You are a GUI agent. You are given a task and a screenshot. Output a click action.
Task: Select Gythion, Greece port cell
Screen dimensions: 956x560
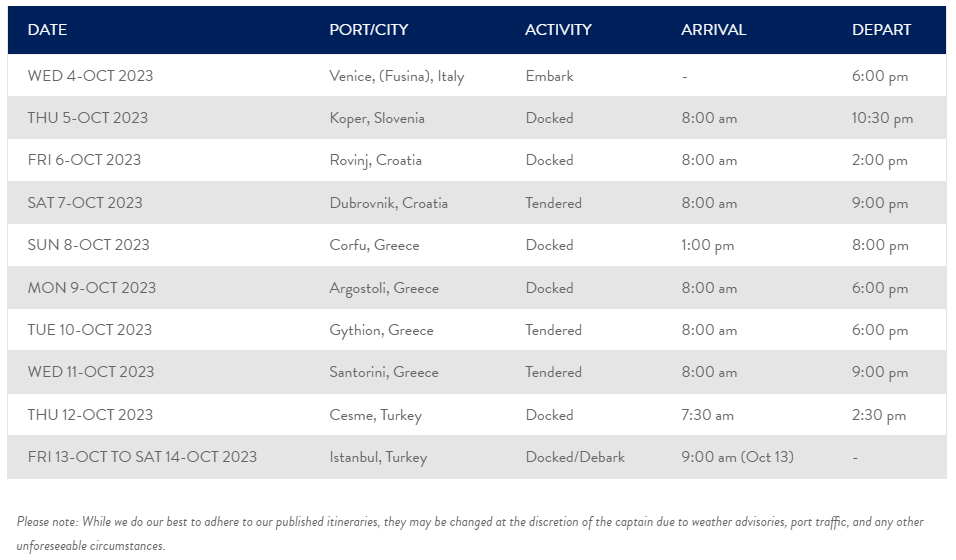[382, 330]
